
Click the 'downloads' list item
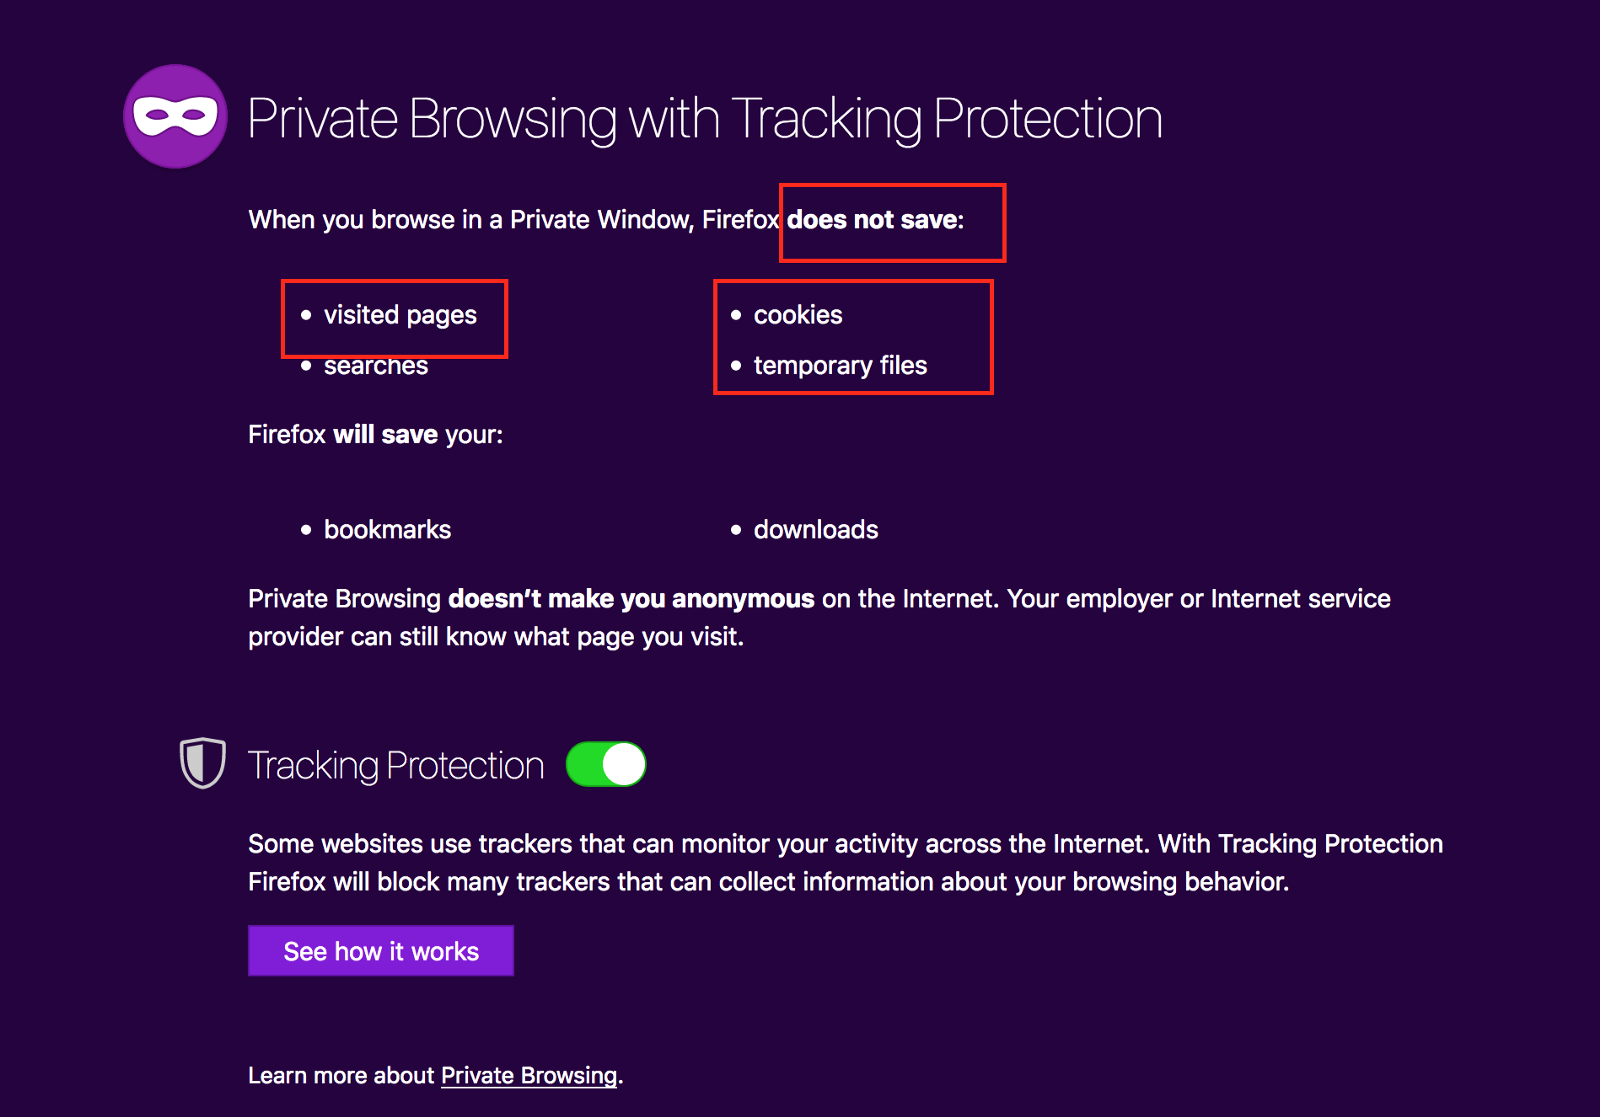(x=816, y=530)
